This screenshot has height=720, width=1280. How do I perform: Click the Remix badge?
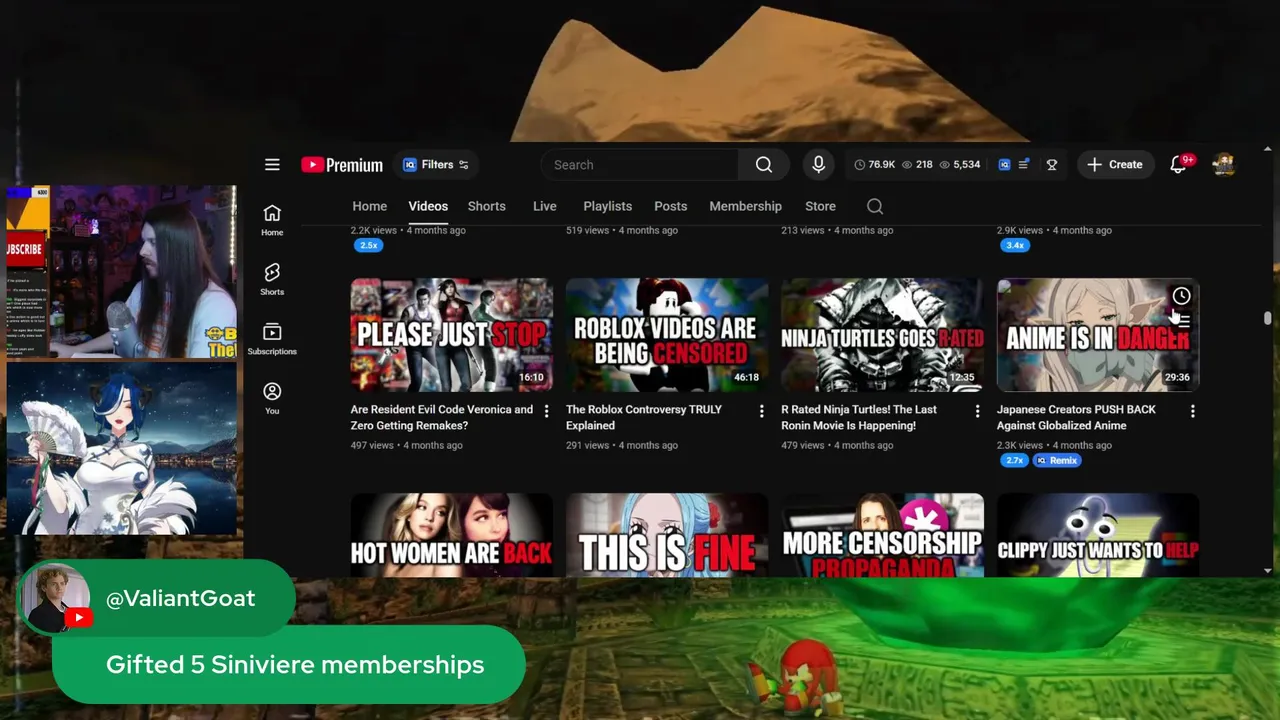coord(1057,460)
